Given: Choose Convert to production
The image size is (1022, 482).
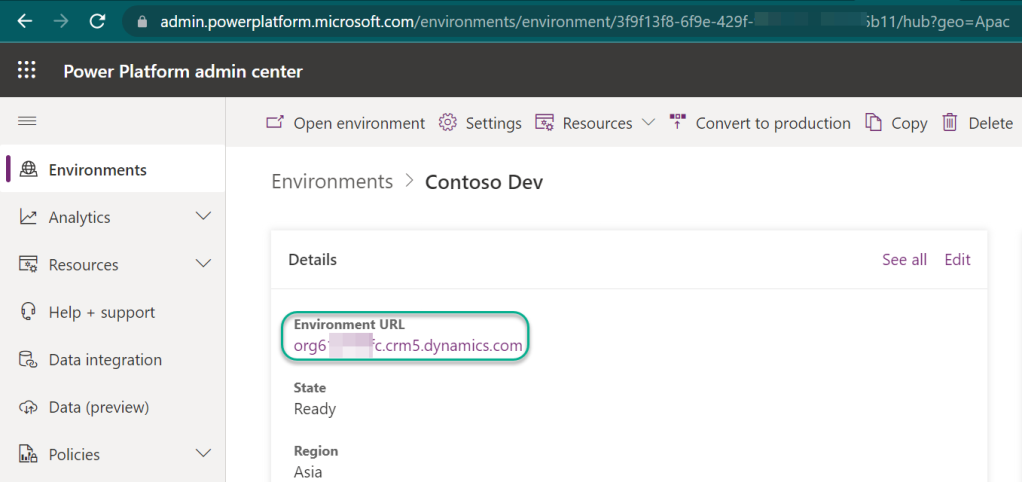Looking at the screenshot, I should [x=773, y=123].
